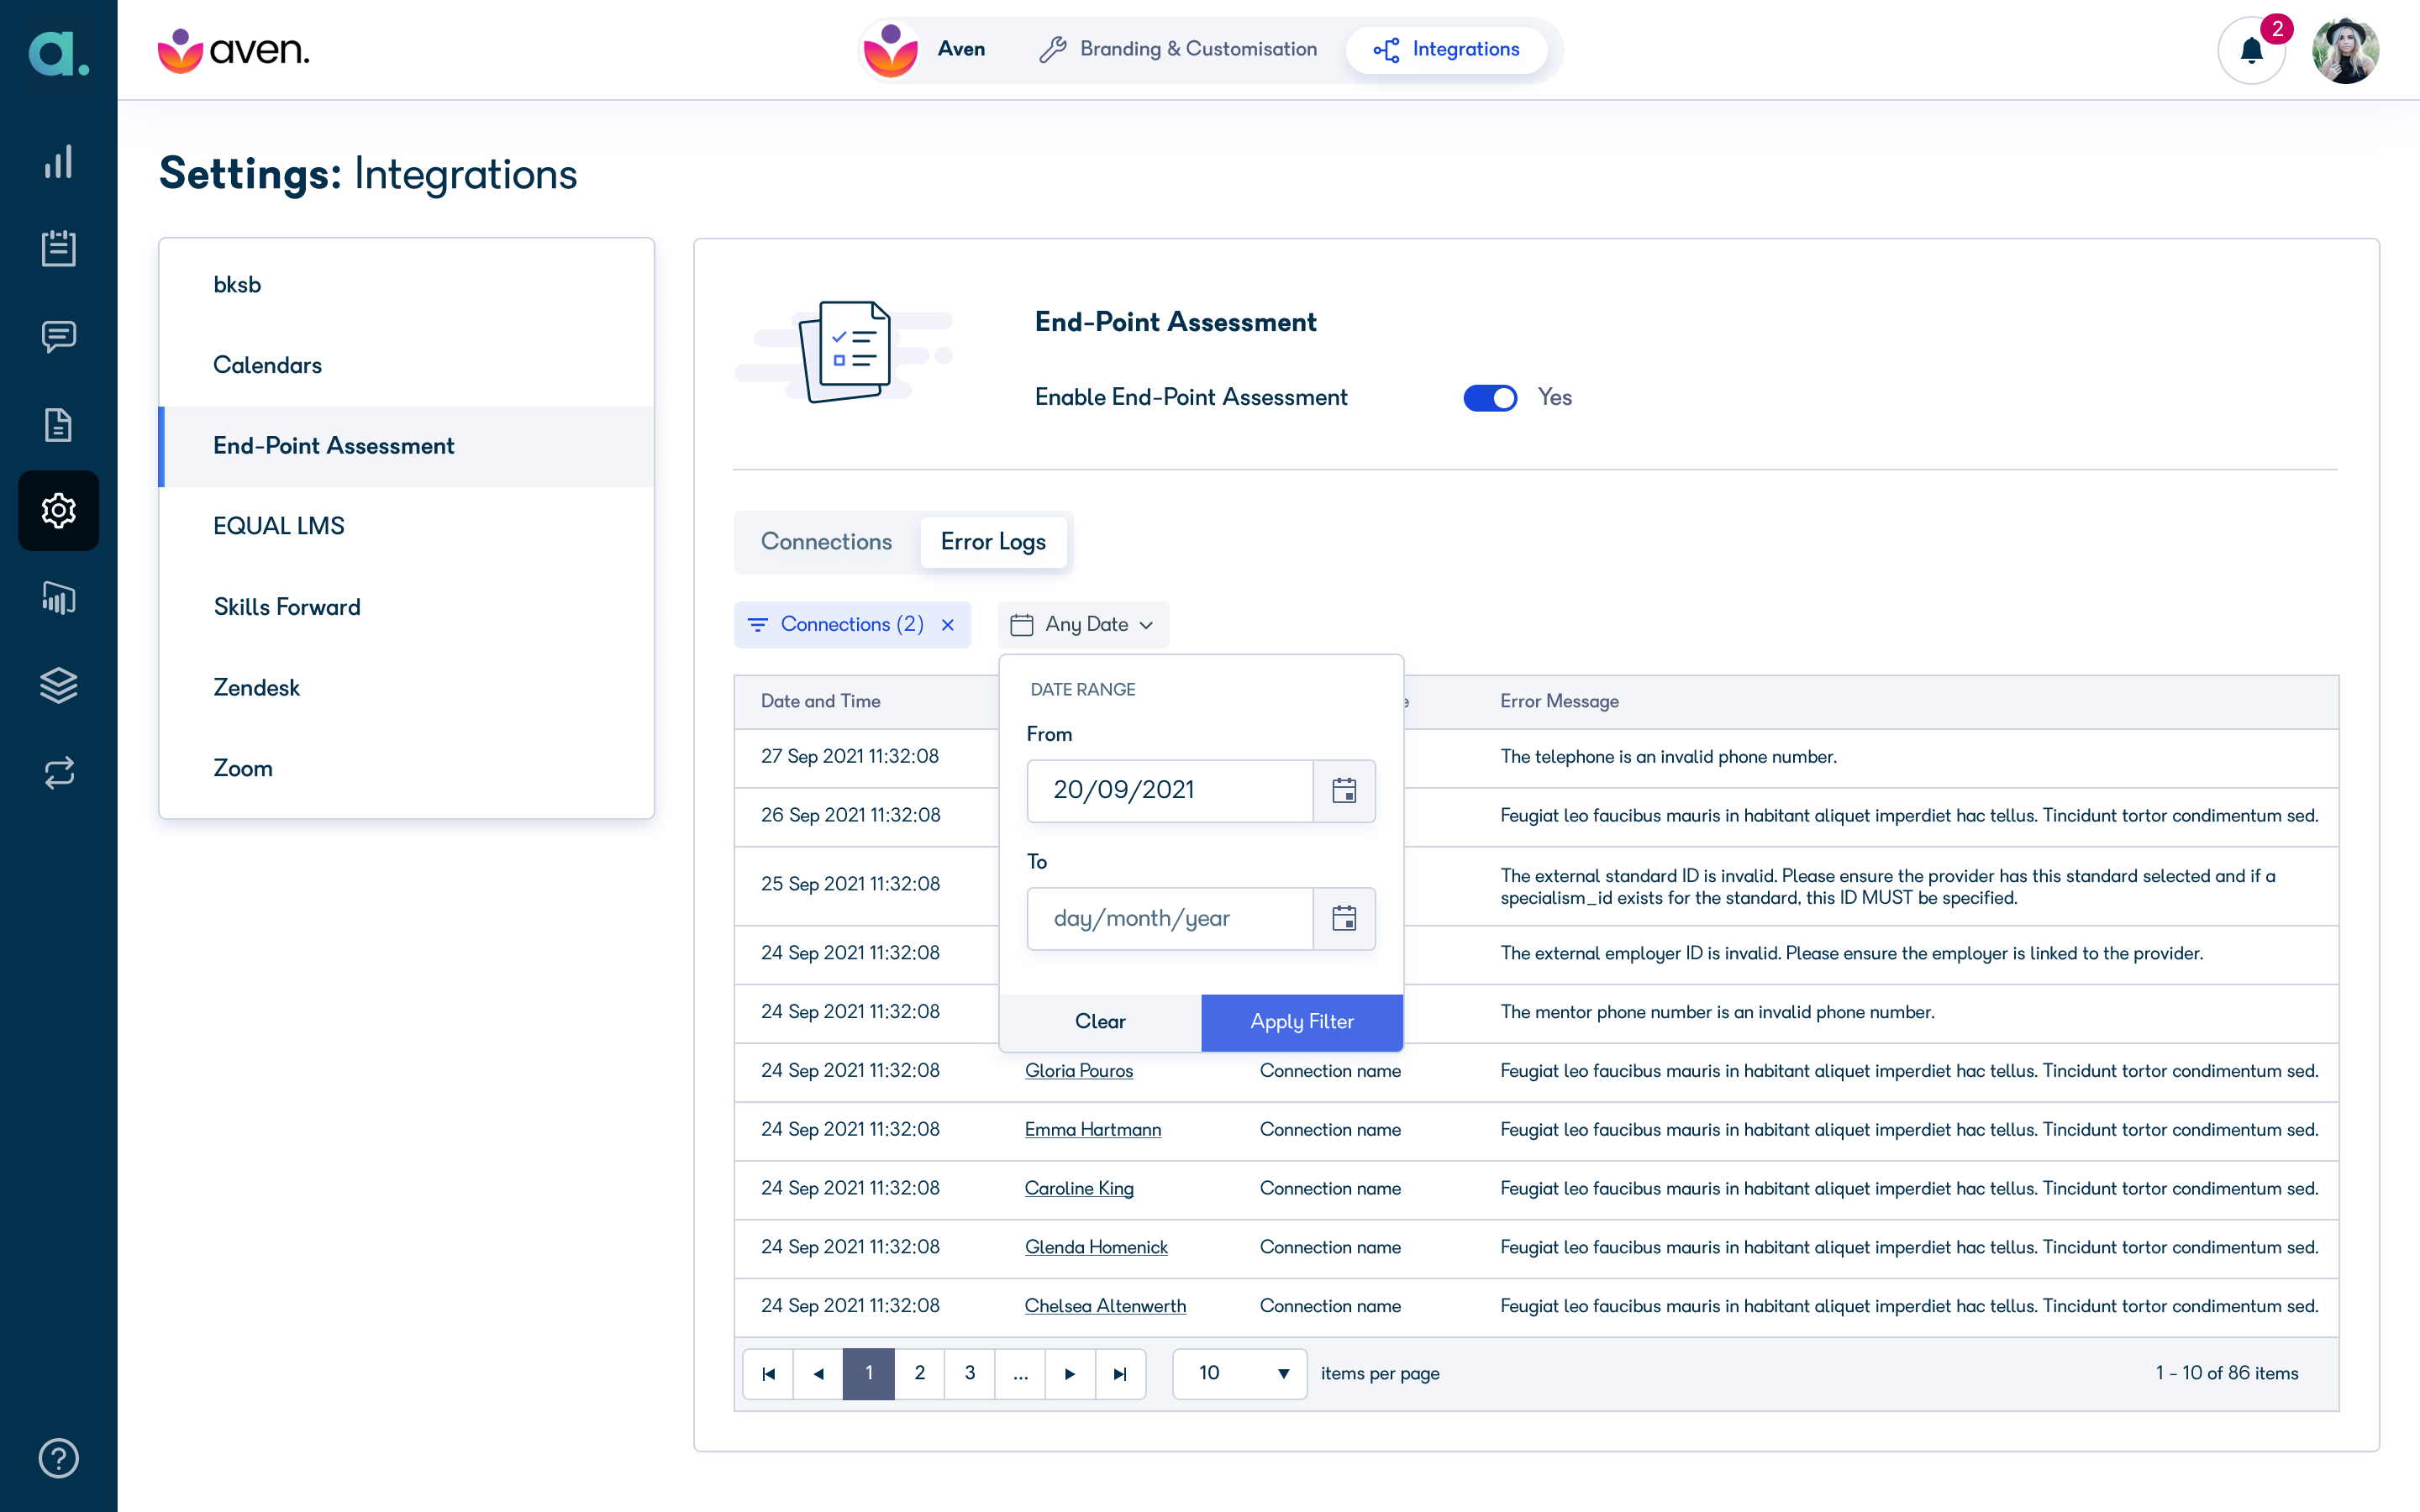Click the ellipsis more pages button

[1020, 1373]
